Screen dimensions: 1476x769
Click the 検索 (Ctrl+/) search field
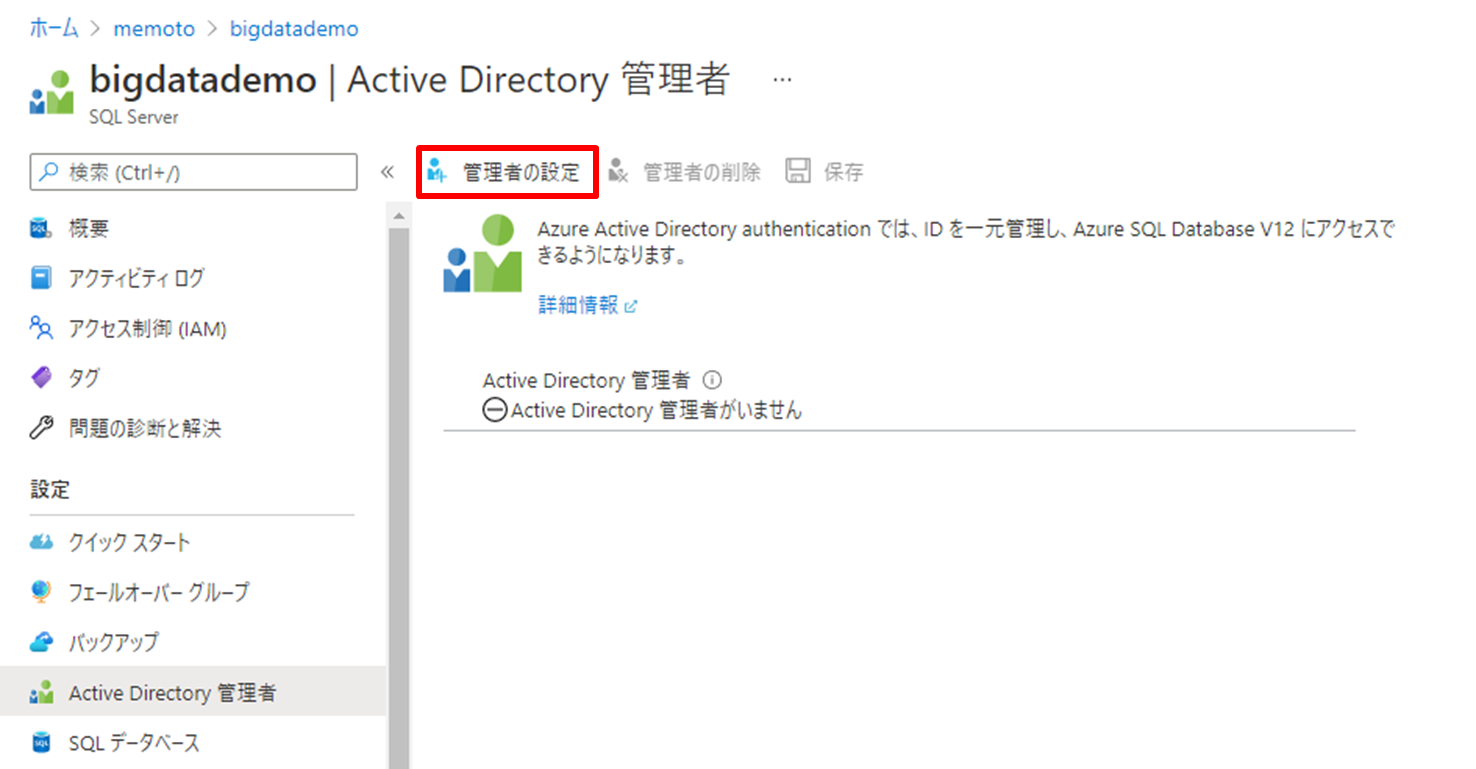coord(194,172)
